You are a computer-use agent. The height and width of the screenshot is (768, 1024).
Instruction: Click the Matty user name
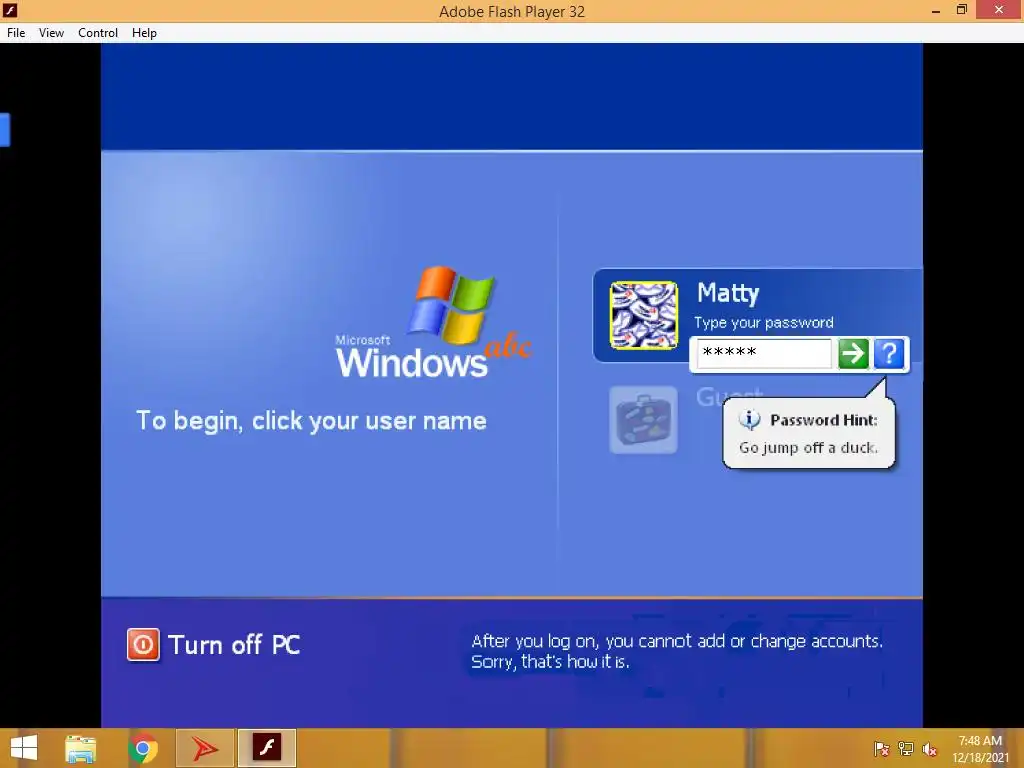tap(728, 293)
